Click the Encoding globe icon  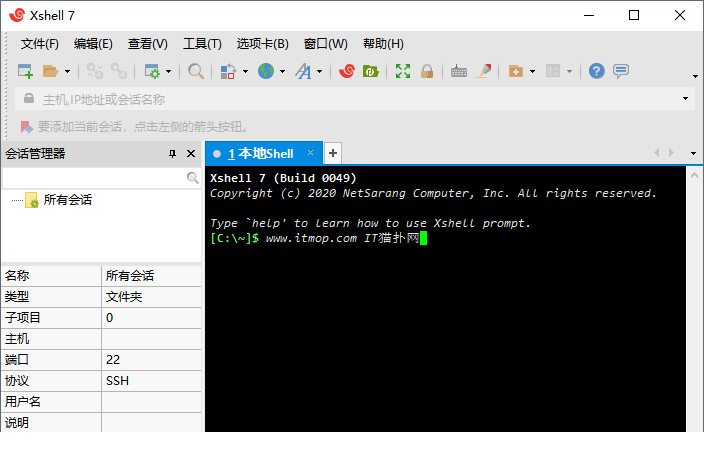tap(266, 71)
